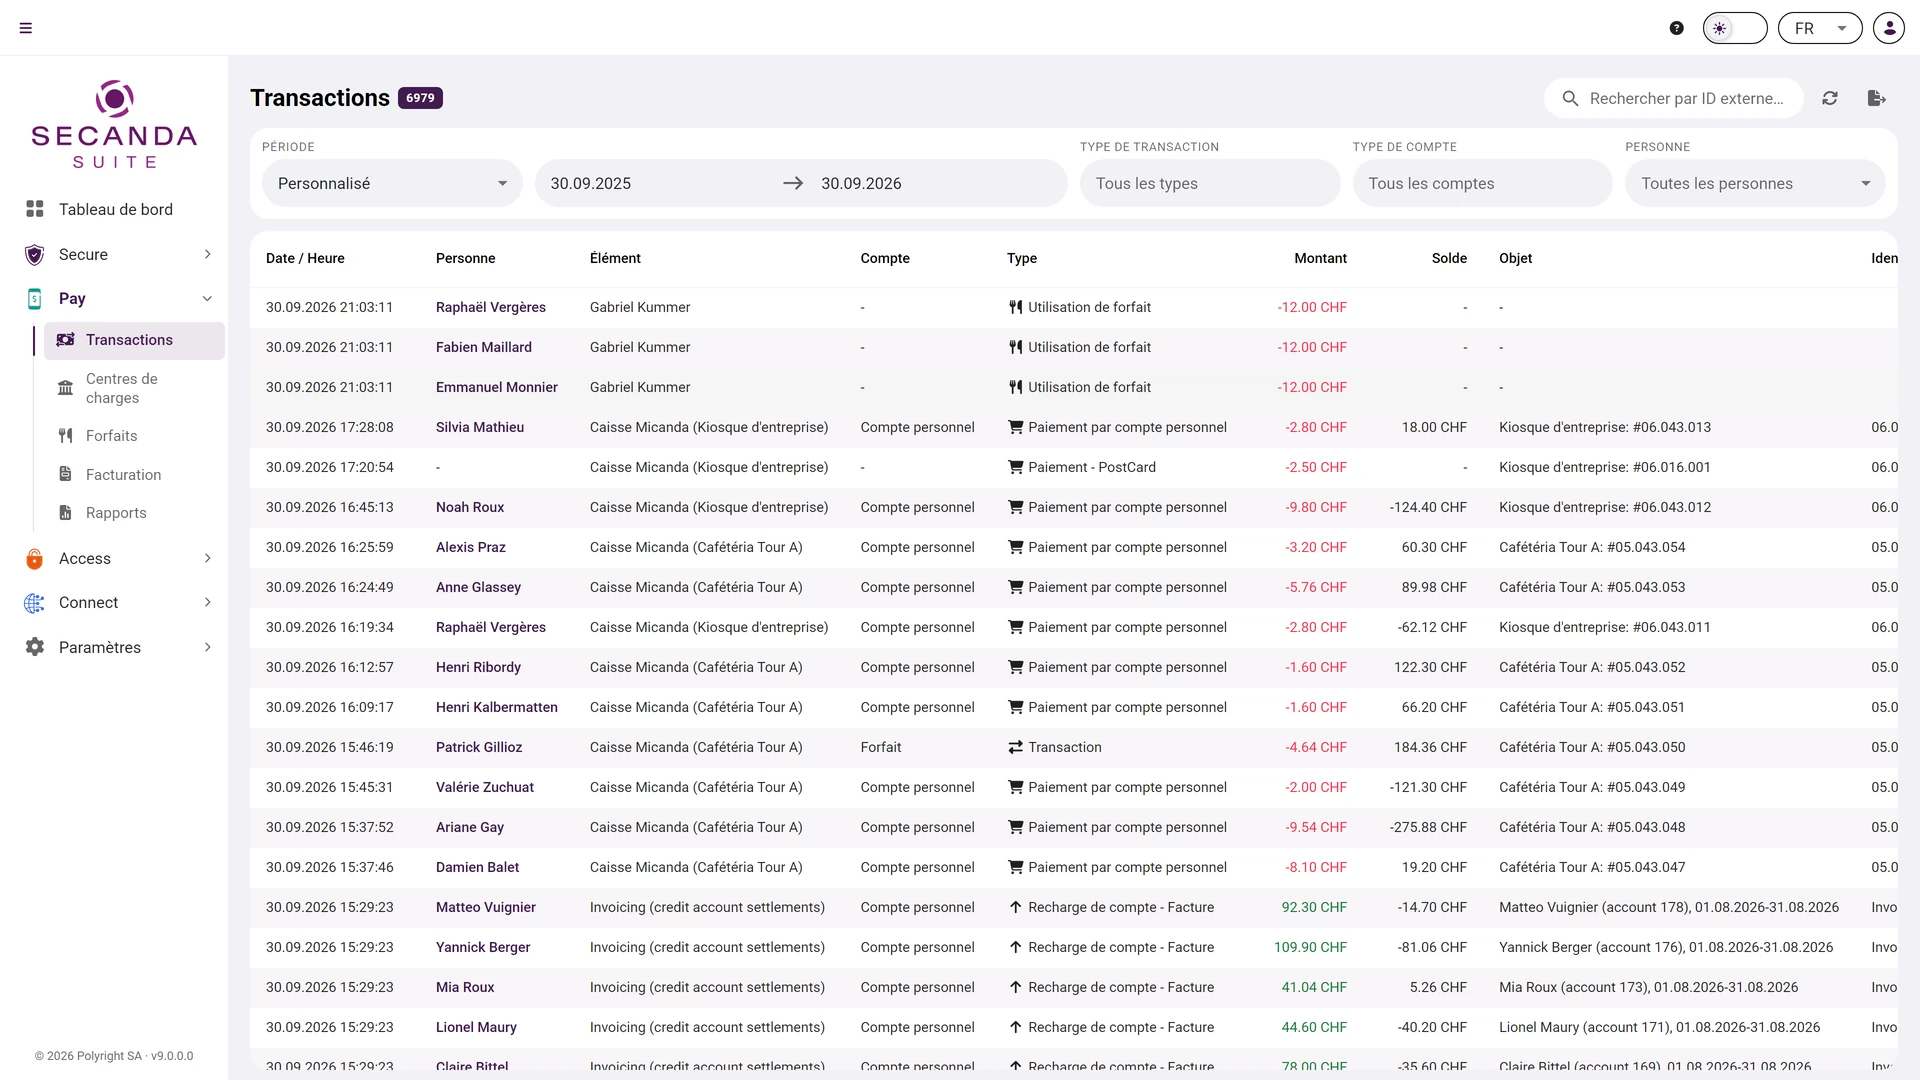The width and height of the screenshot is (1920, 1080).
Task: Click the Paiement - PostCard type cell
Action: (x=1082, y=467)
